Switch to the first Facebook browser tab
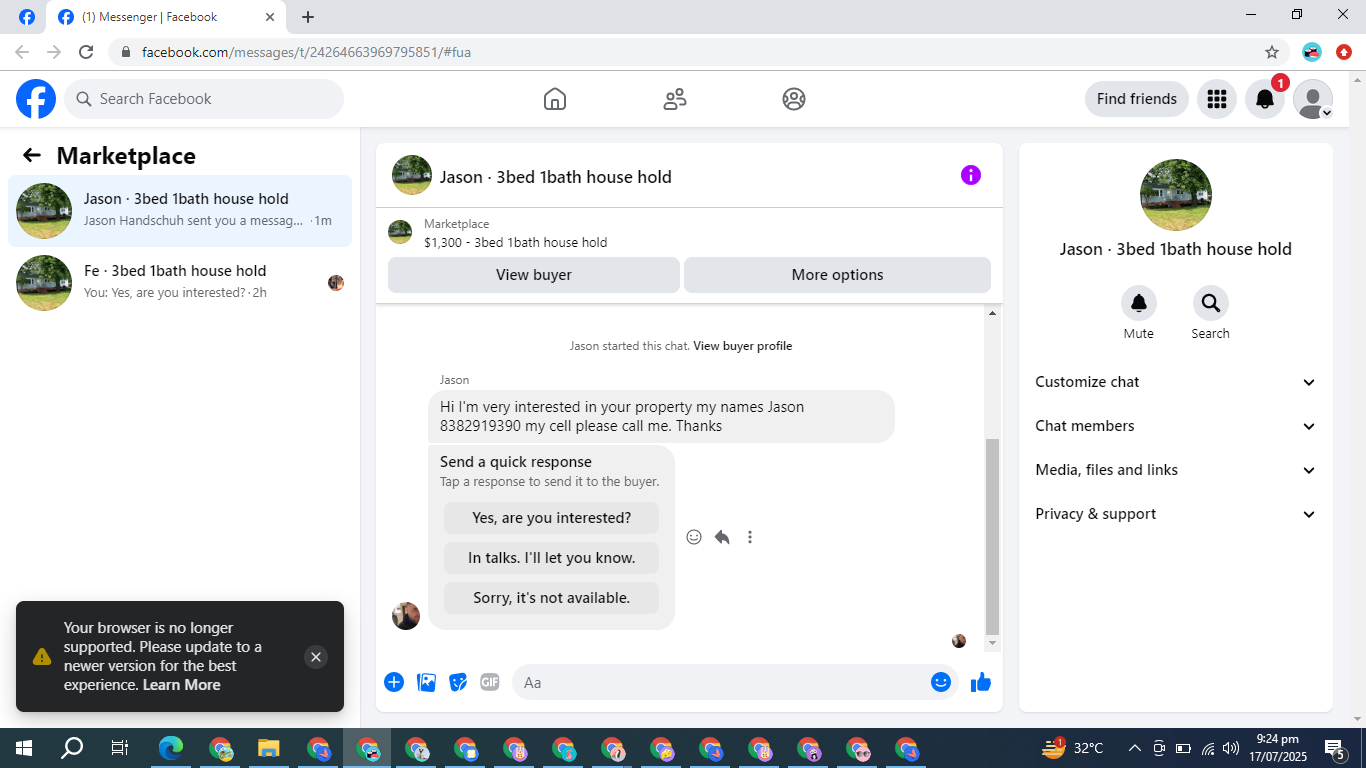 click(27, 17)
